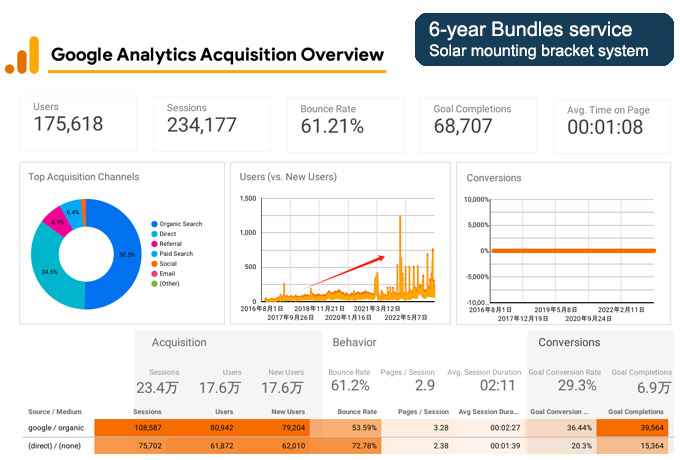Click pages per session cell 3.28

pyautogui.click(x=441, y=428)
